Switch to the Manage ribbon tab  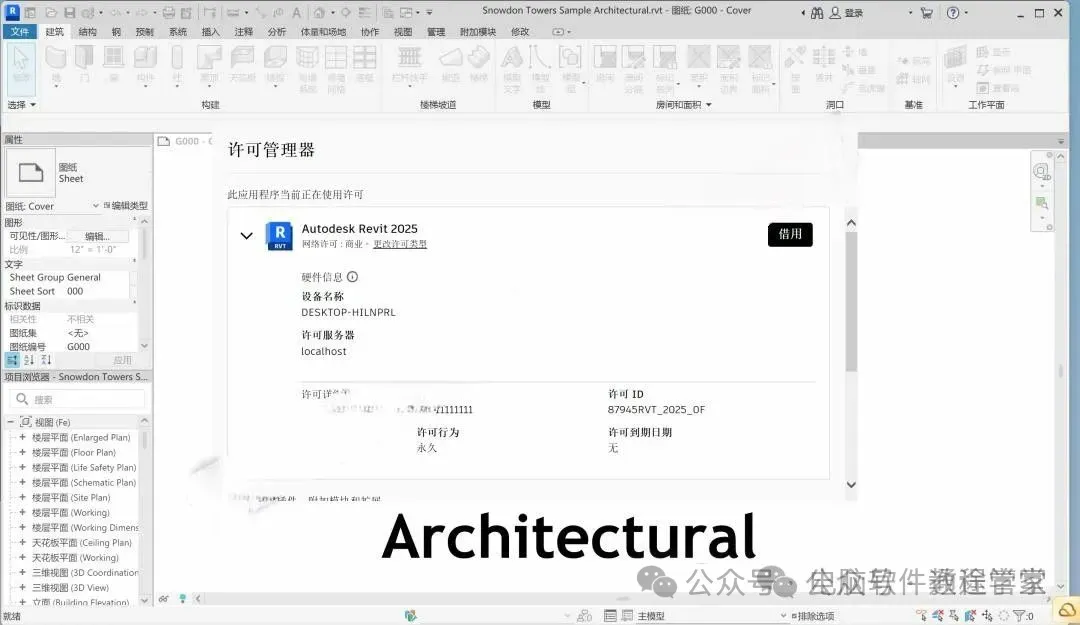pyautogui.click(x=436, y=32)
